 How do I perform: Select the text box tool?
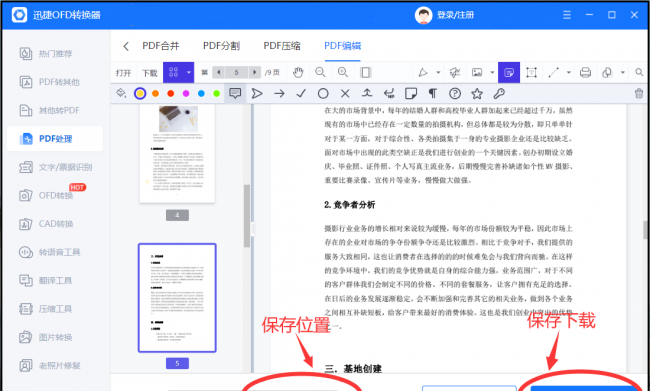(x=531, y=73)
